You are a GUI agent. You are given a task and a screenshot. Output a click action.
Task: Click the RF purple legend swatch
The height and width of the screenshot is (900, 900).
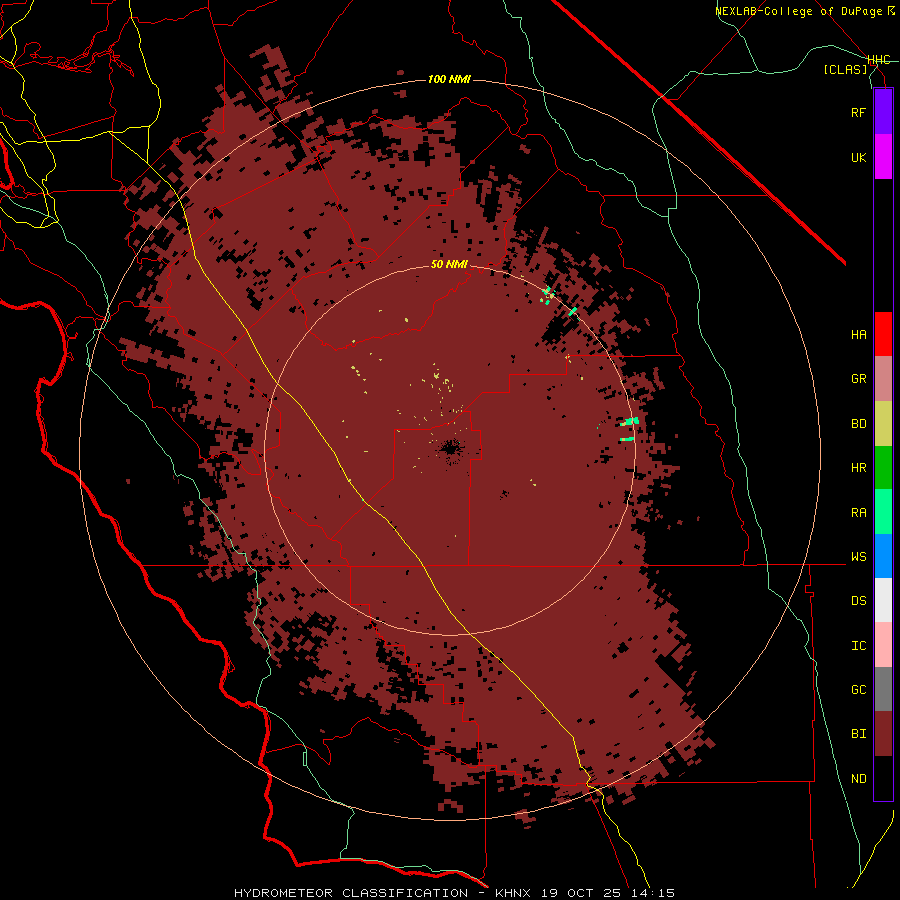pos(883,112)
